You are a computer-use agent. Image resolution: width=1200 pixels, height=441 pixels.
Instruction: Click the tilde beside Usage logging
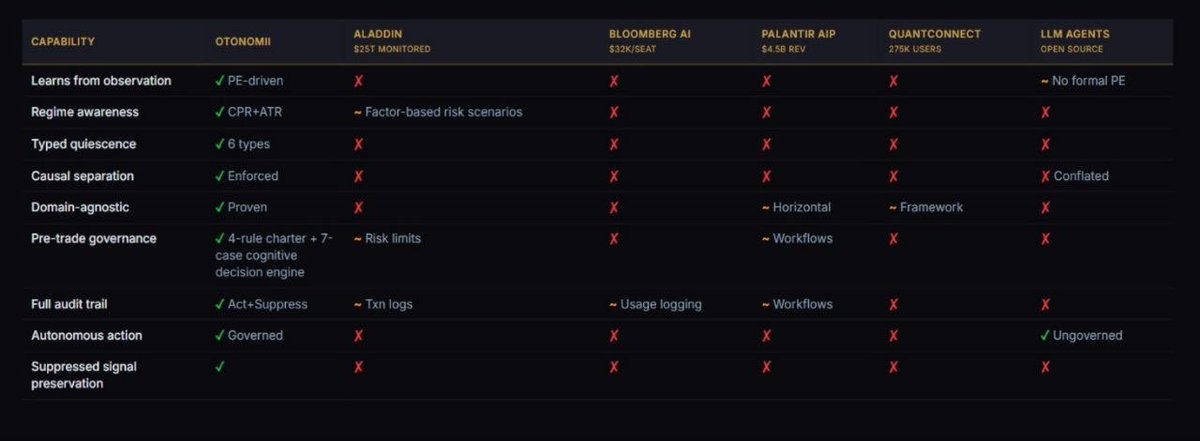click(612, 304)
